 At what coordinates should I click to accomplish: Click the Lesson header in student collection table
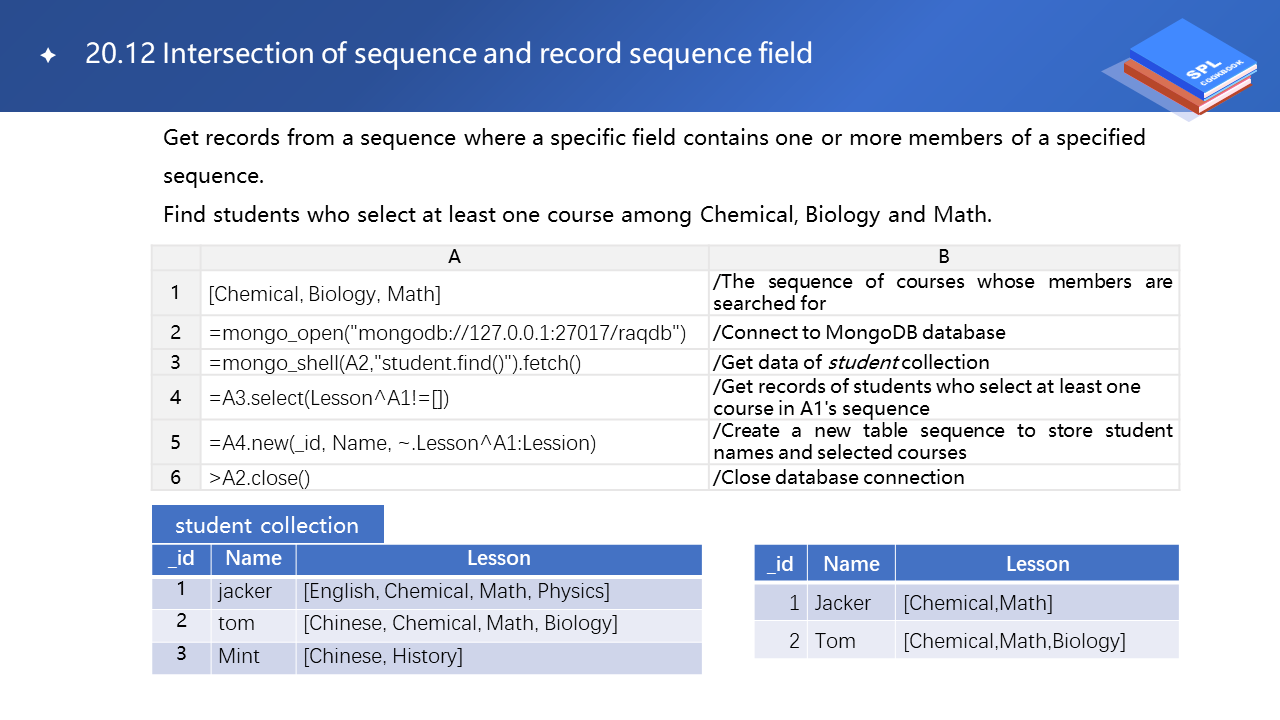pyautogui.click(x=498, y=558)
